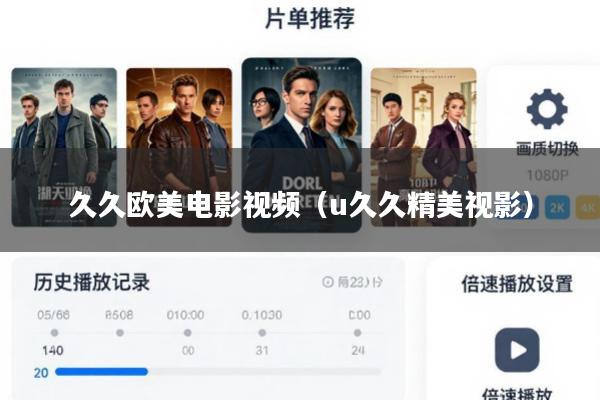This screenshot has height=400, width=600.
Task: Select the last timeline marker dot above 24
Action: (x=357, y=333)
